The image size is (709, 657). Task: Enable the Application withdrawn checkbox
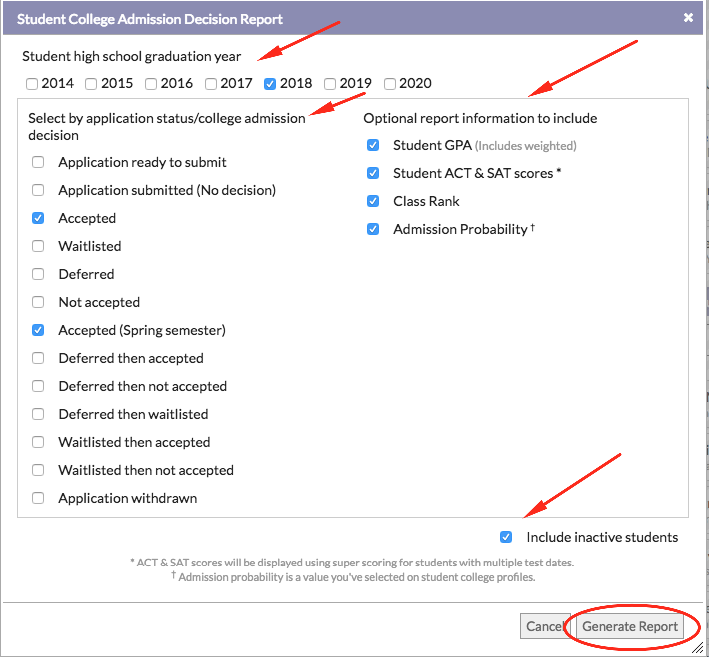coord(38,498)
